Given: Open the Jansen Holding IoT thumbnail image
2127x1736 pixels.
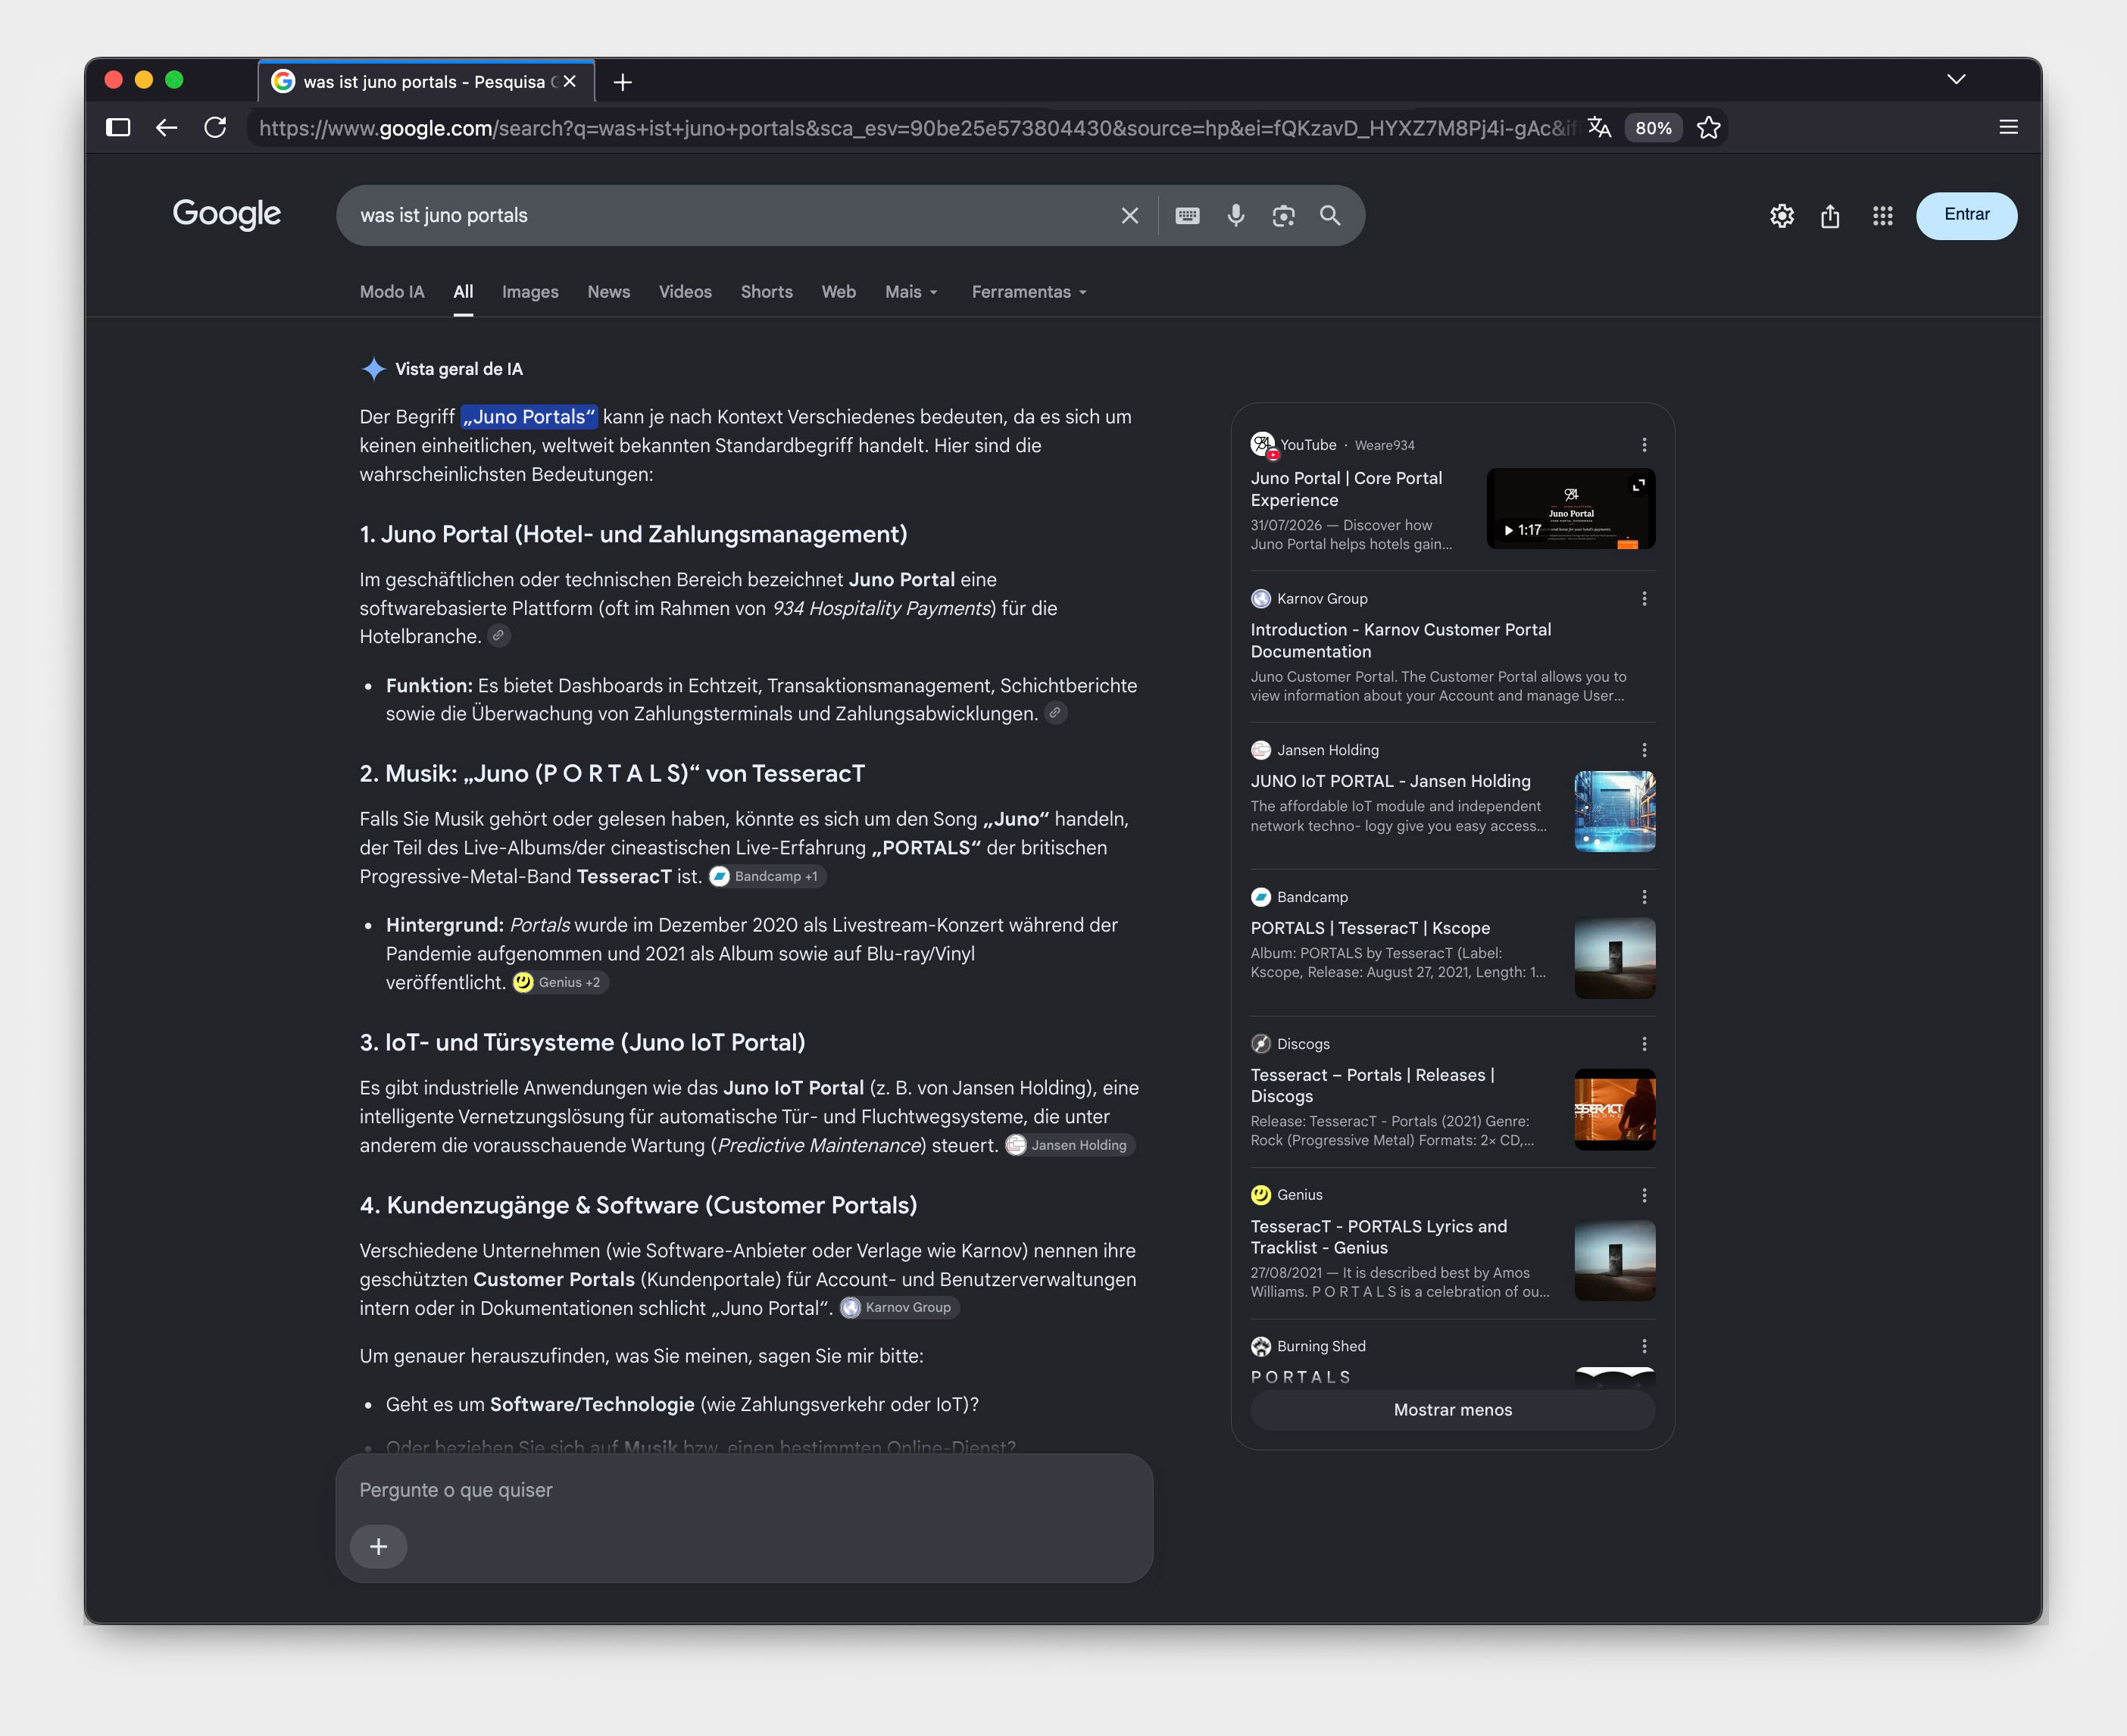Looking at the screenshot, I should point(1614,811).
